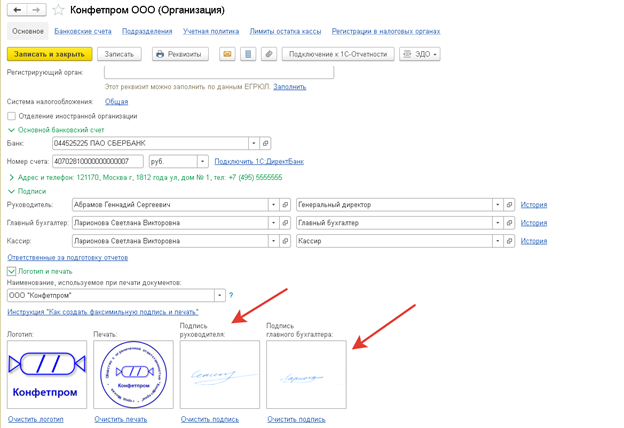Open Руководитель record via open icon
Viewport: 624px width, 428px height.
point(285,205)
